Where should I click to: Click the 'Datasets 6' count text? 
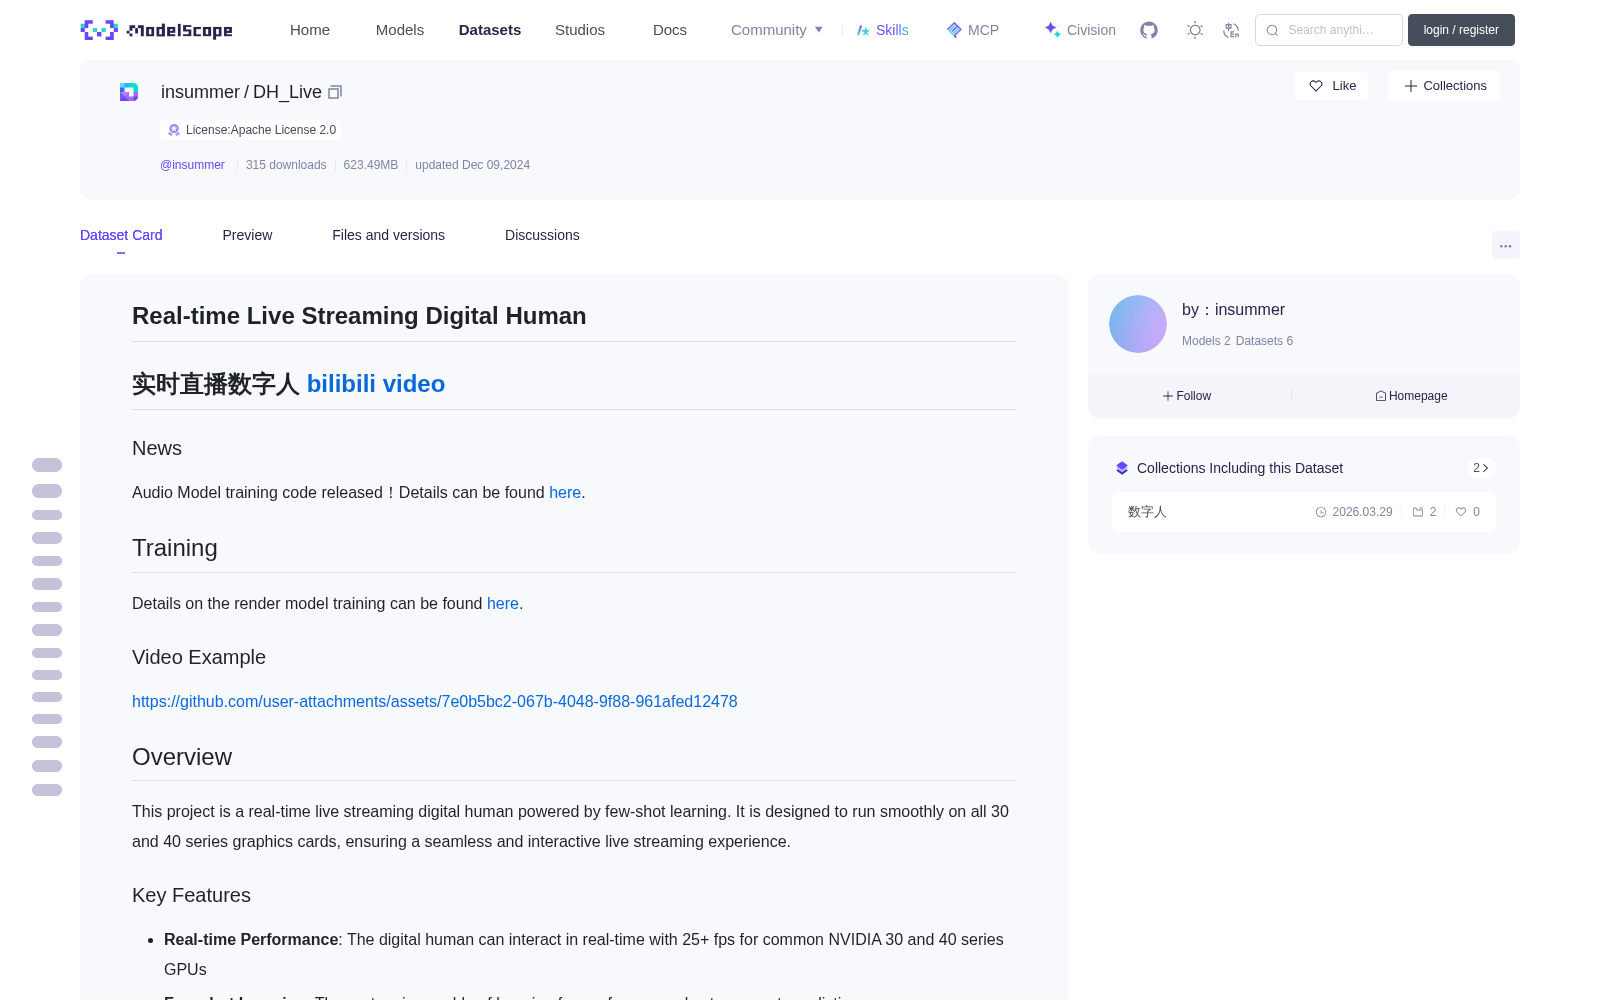pos(1264,341)
